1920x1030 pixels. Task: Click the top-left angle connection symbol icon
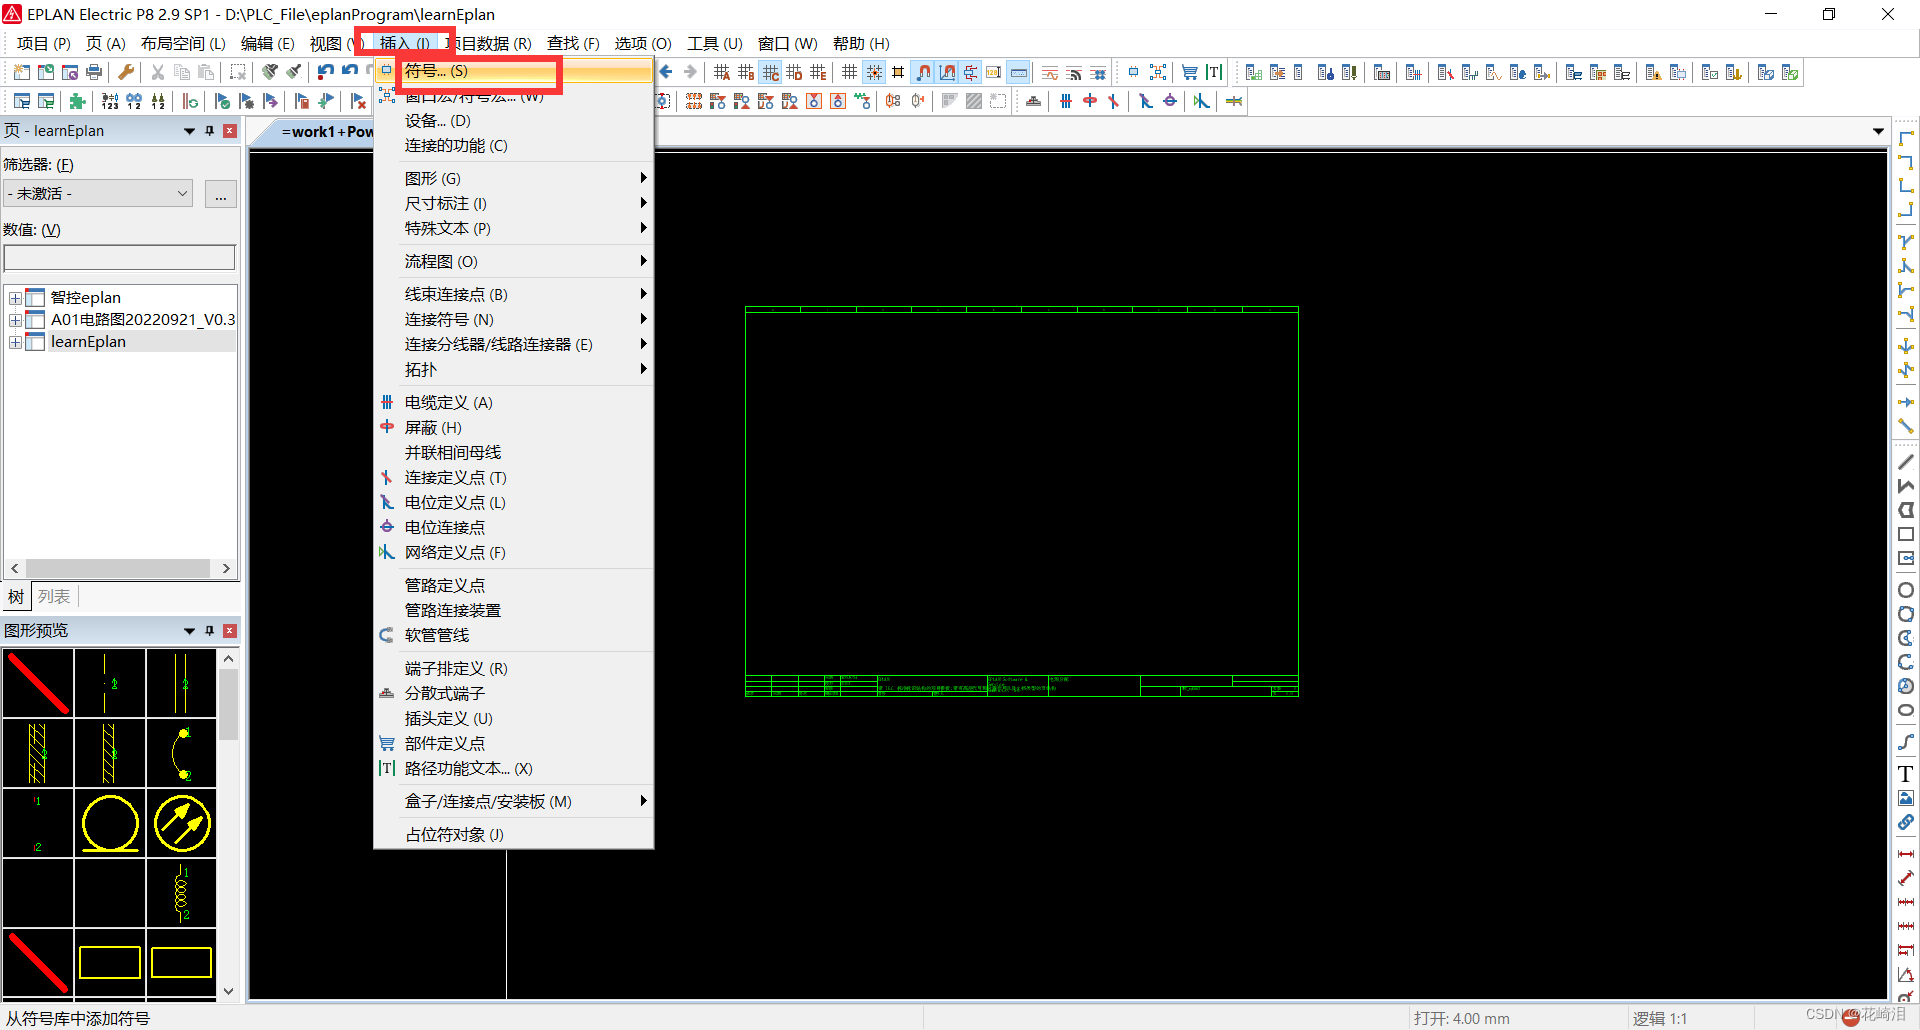pos(1906,138)
